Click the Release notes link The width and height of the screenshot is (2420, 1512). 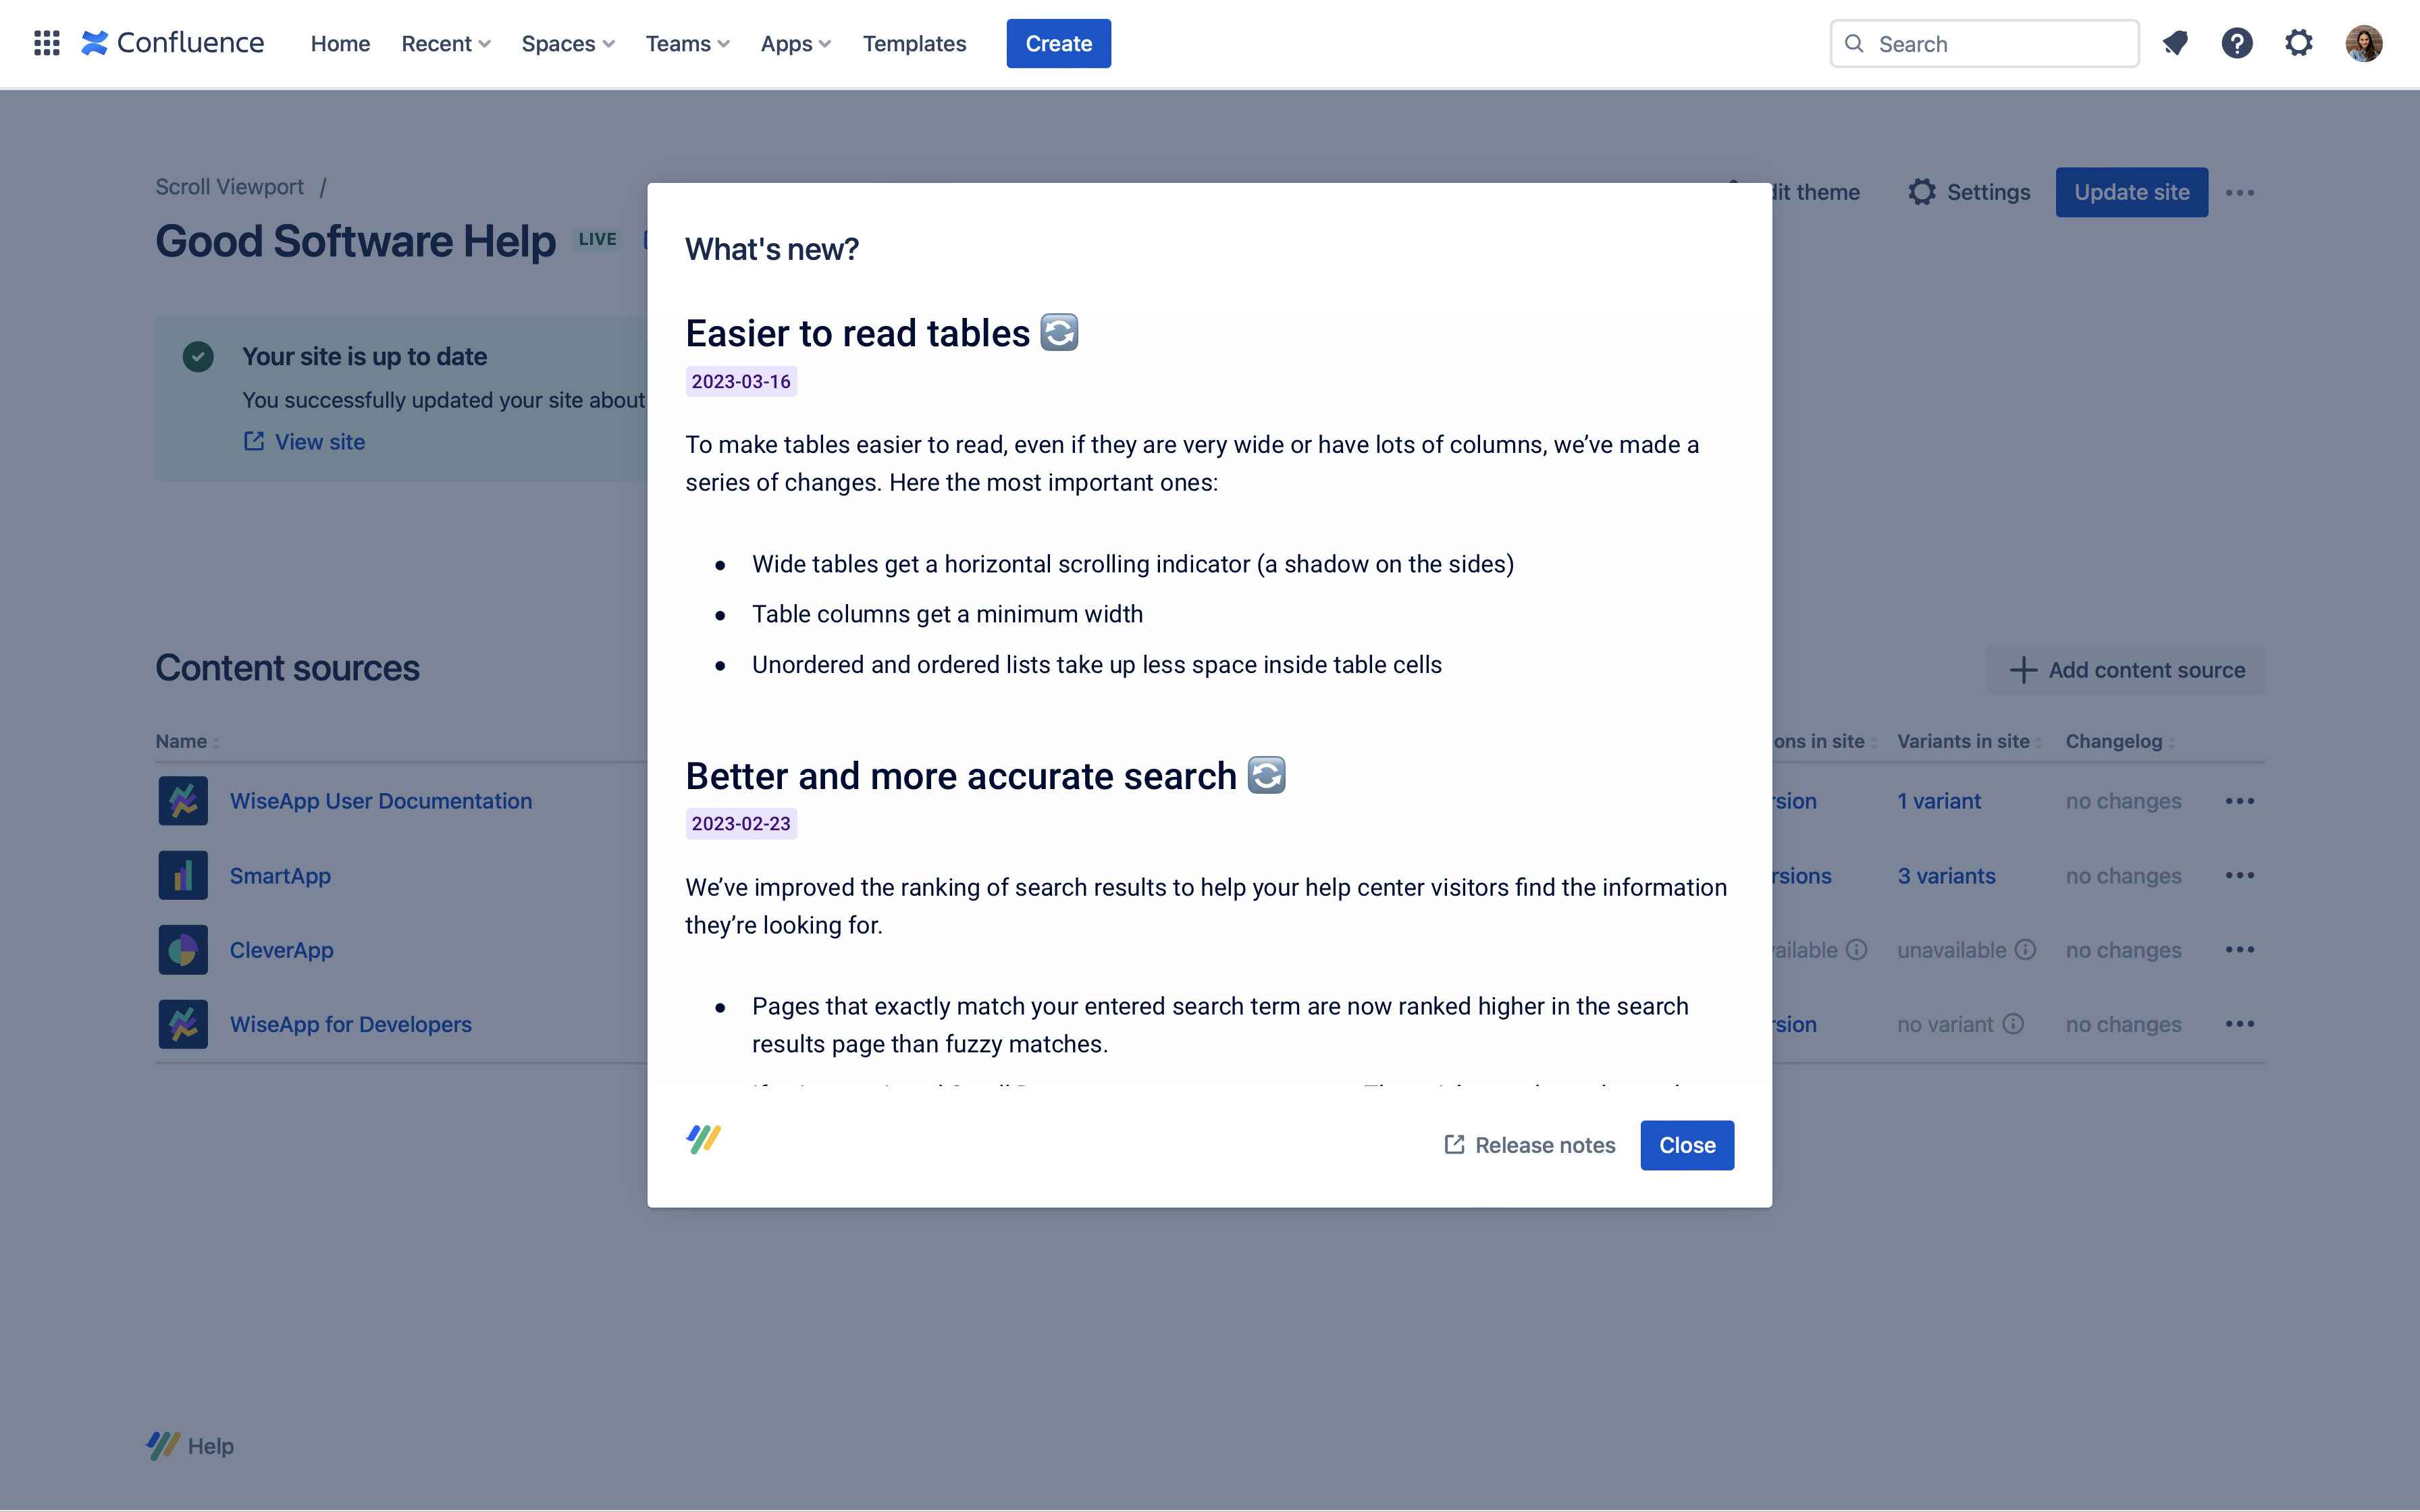coord(1528,1144)
